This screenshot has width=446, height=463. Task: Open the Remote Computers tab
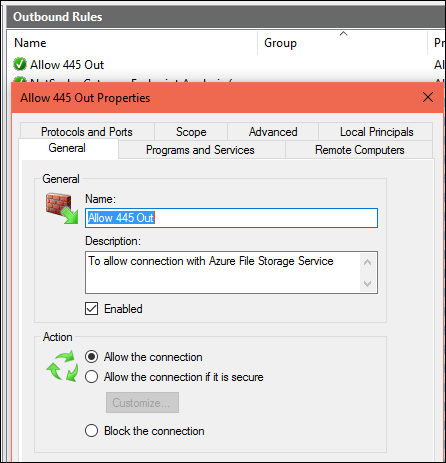(359, 150)
